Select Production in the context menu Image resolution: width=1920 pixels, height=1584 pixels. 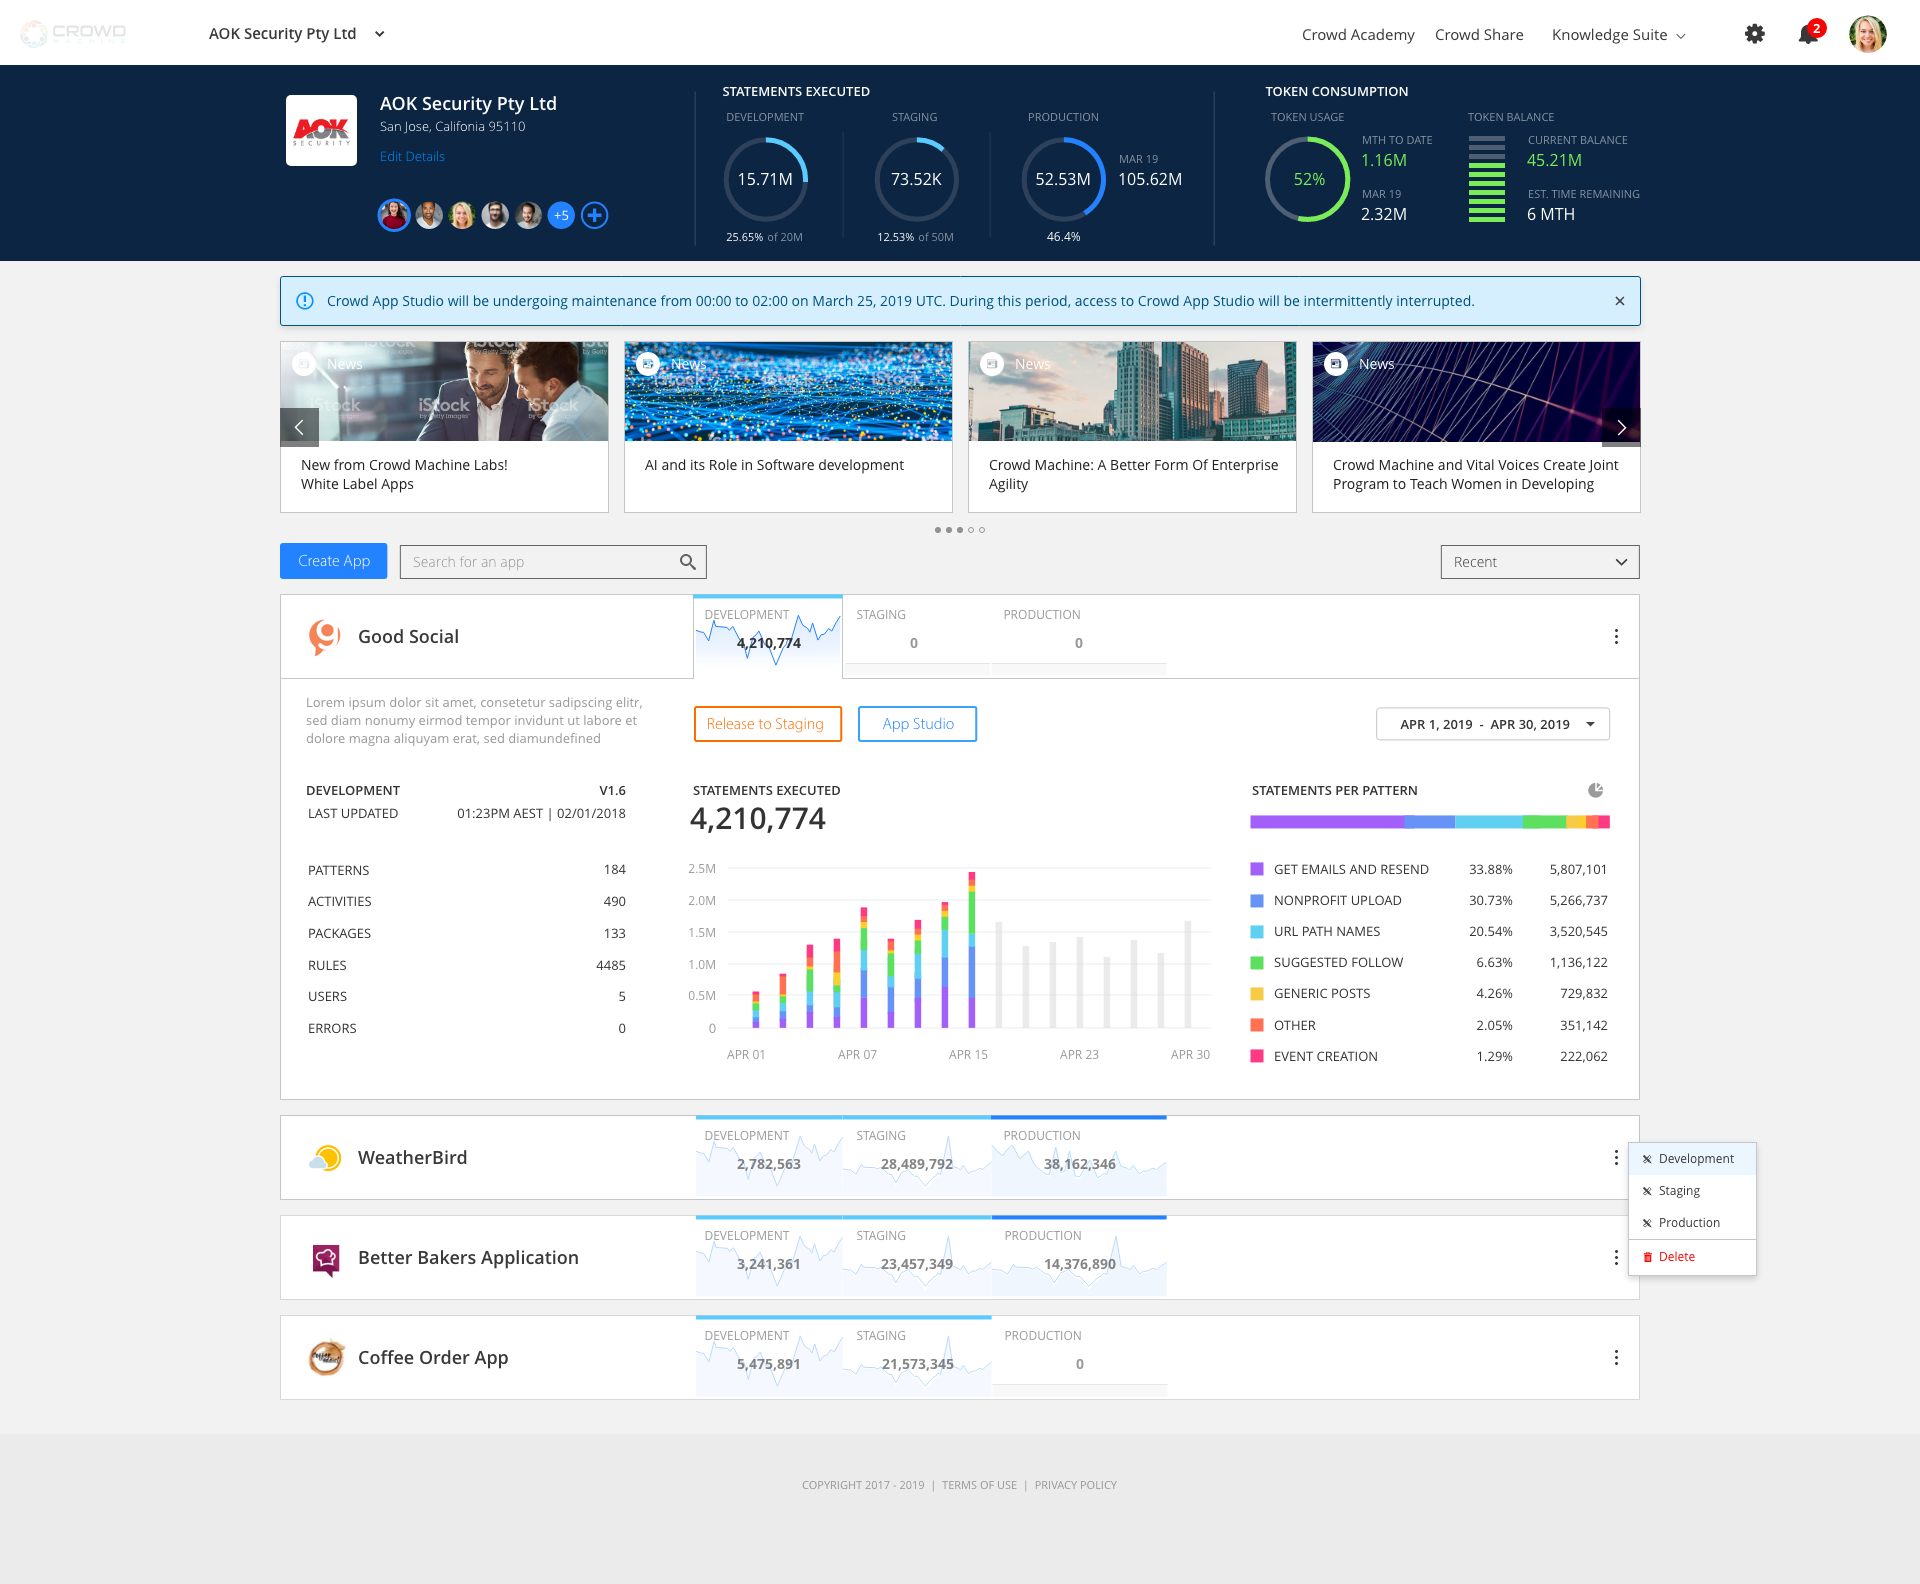1692,1223
